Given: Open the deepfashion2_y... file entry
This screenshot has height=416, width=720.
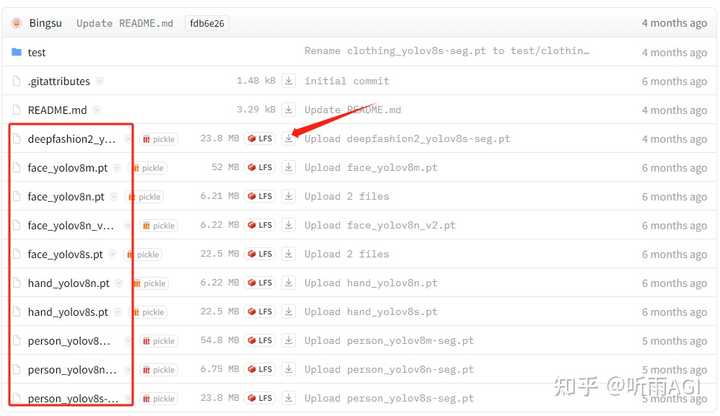Looking at the screenshot, I should (x=72, y=139).
